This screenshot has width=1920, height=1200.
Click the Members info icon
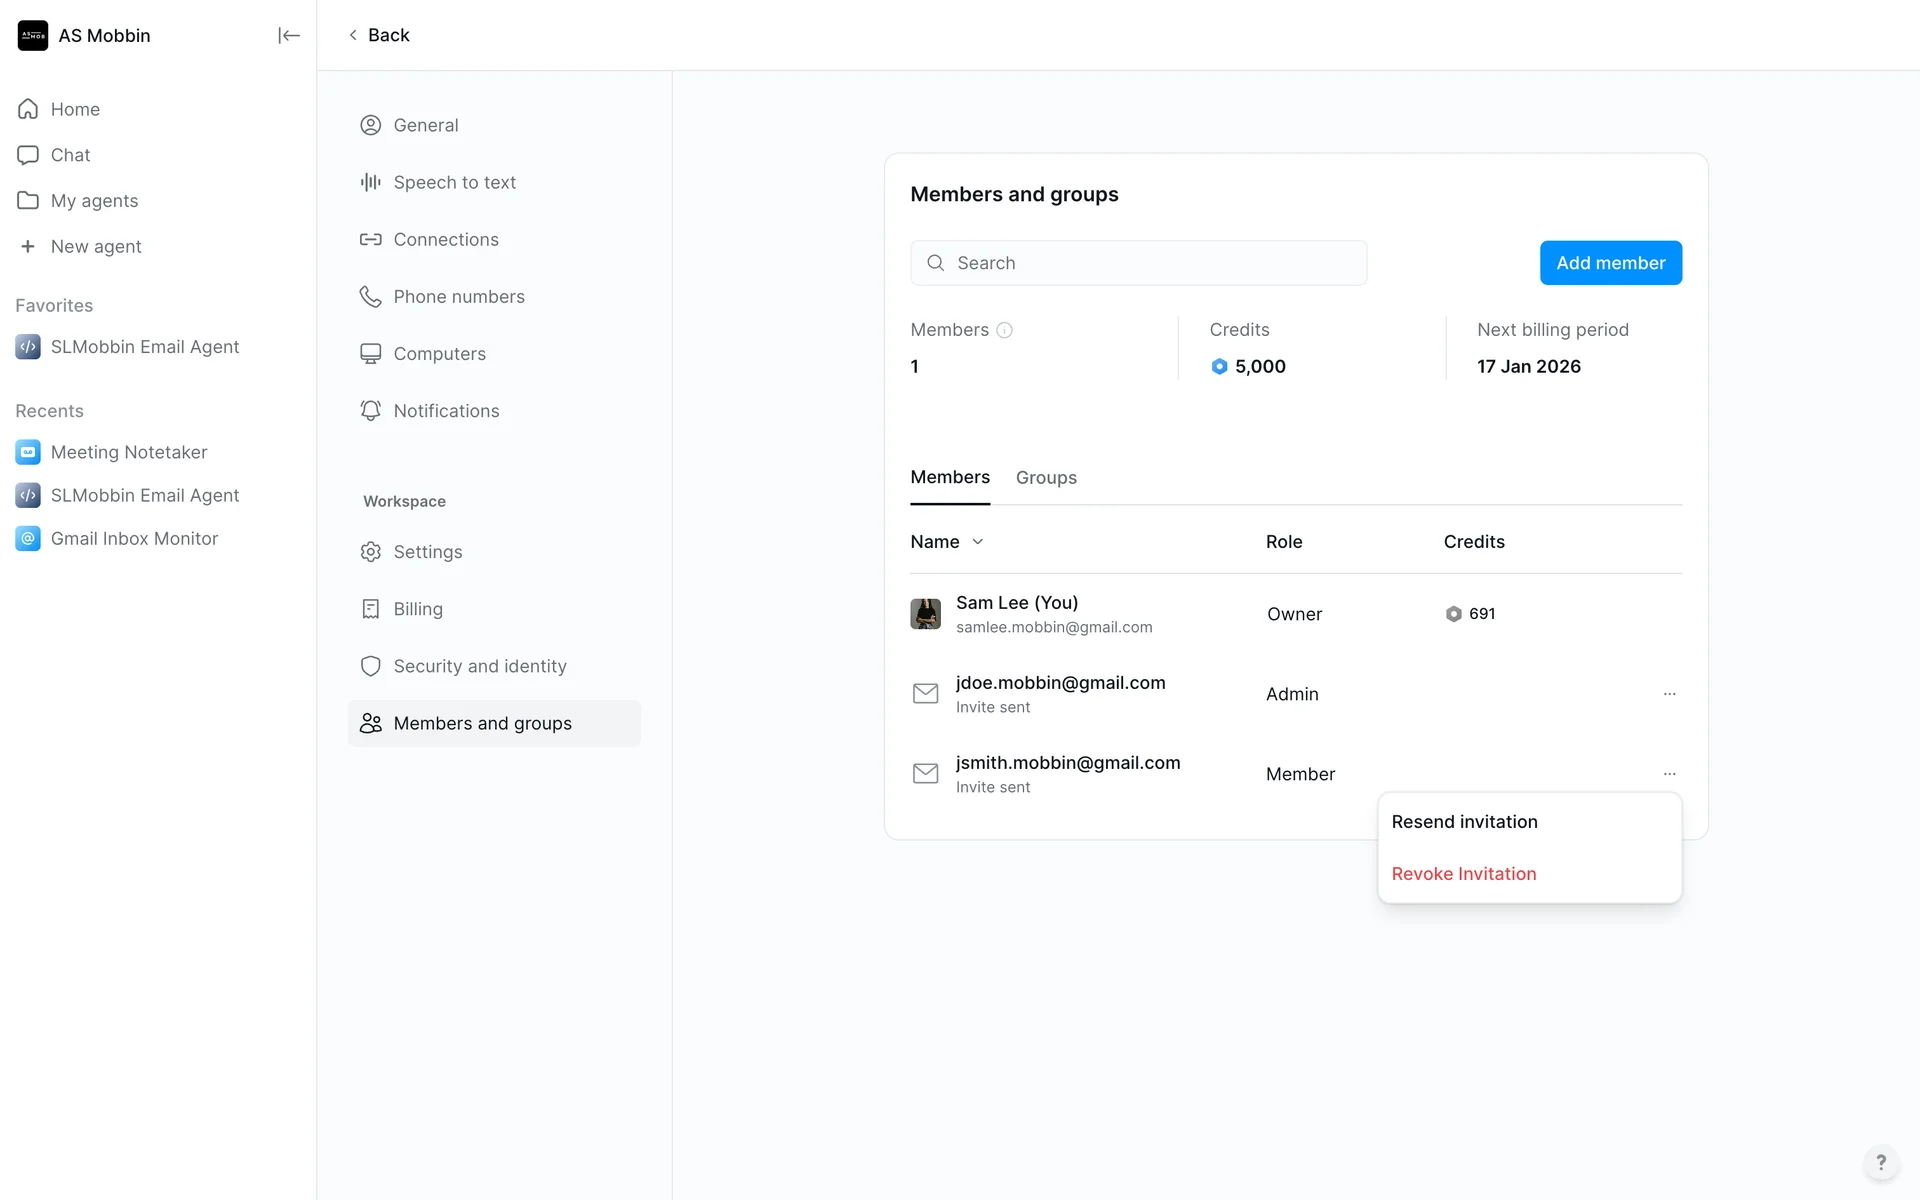[1005, 330]
